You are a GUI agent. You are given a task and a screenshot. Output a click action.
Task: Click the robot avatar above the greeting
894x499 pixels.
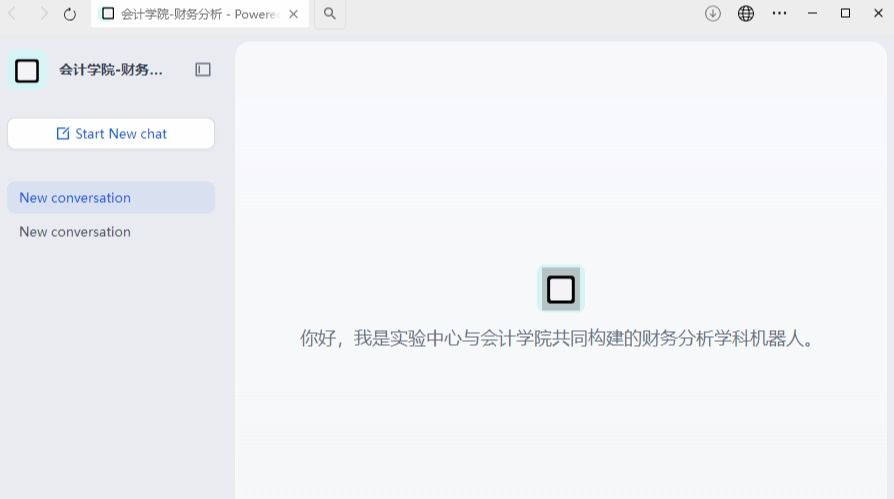(561, 289)
